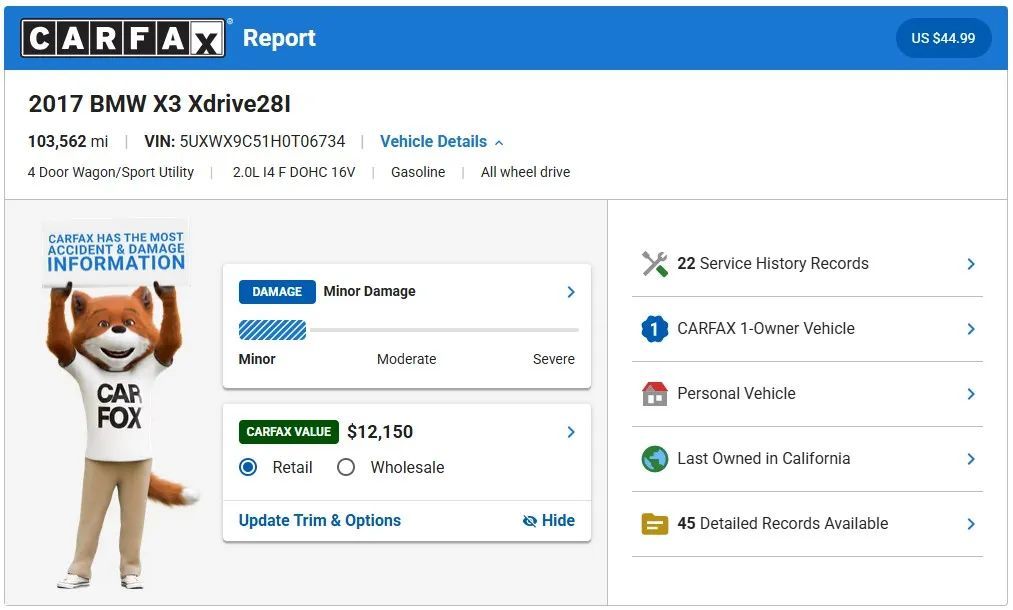Open CARFAX Value details chevron

(571, 432)
